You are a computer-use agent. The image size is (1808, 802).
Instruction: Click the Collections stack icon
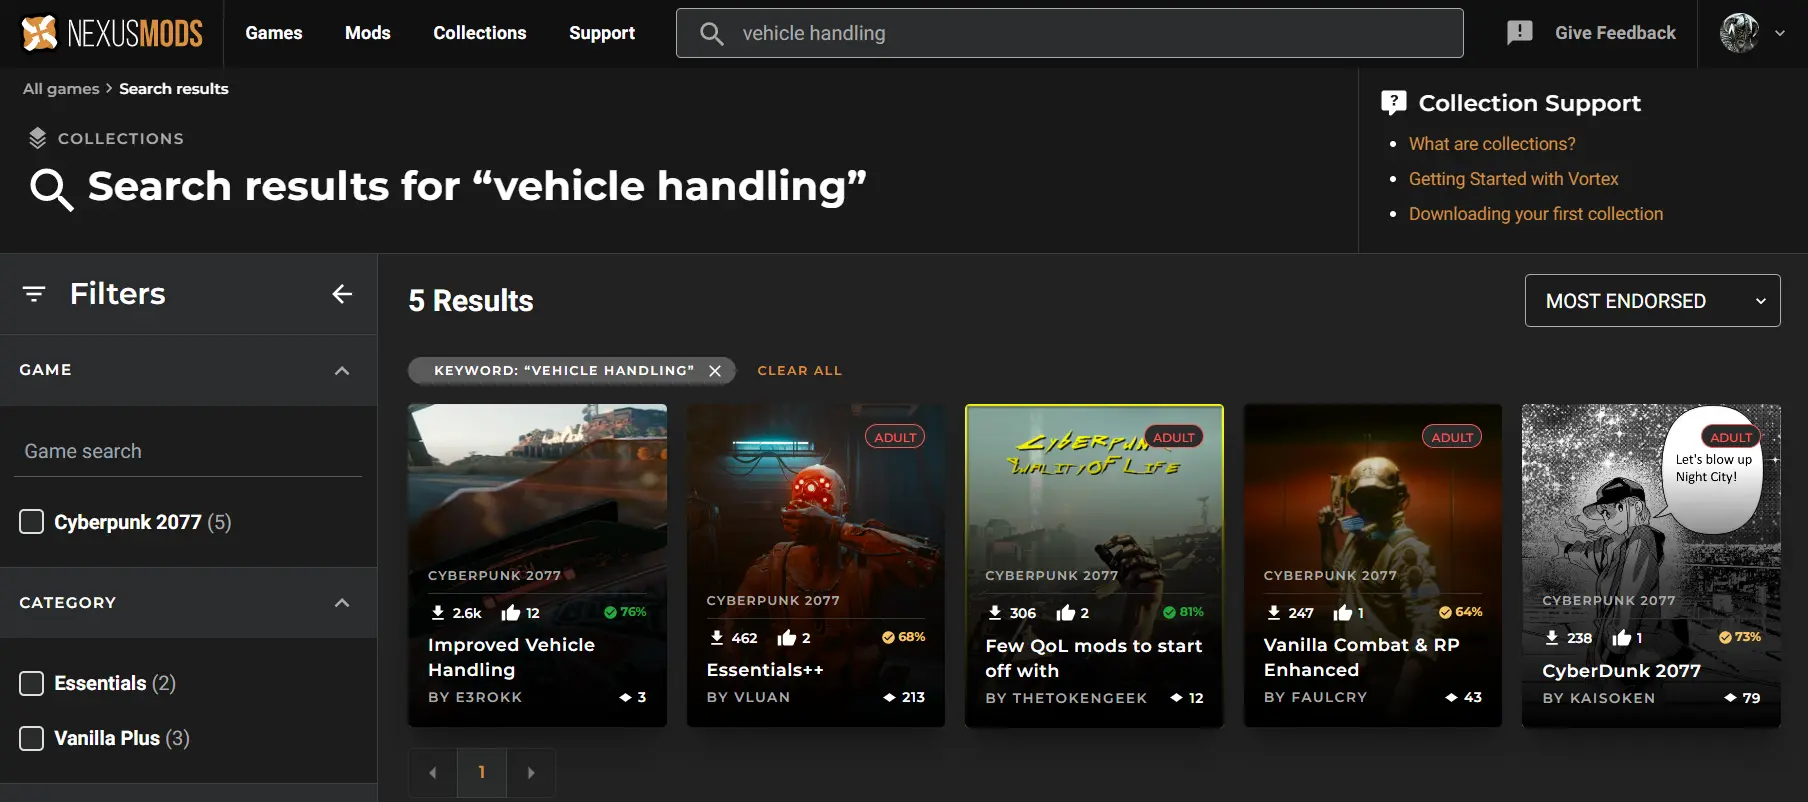coord(37,138)
